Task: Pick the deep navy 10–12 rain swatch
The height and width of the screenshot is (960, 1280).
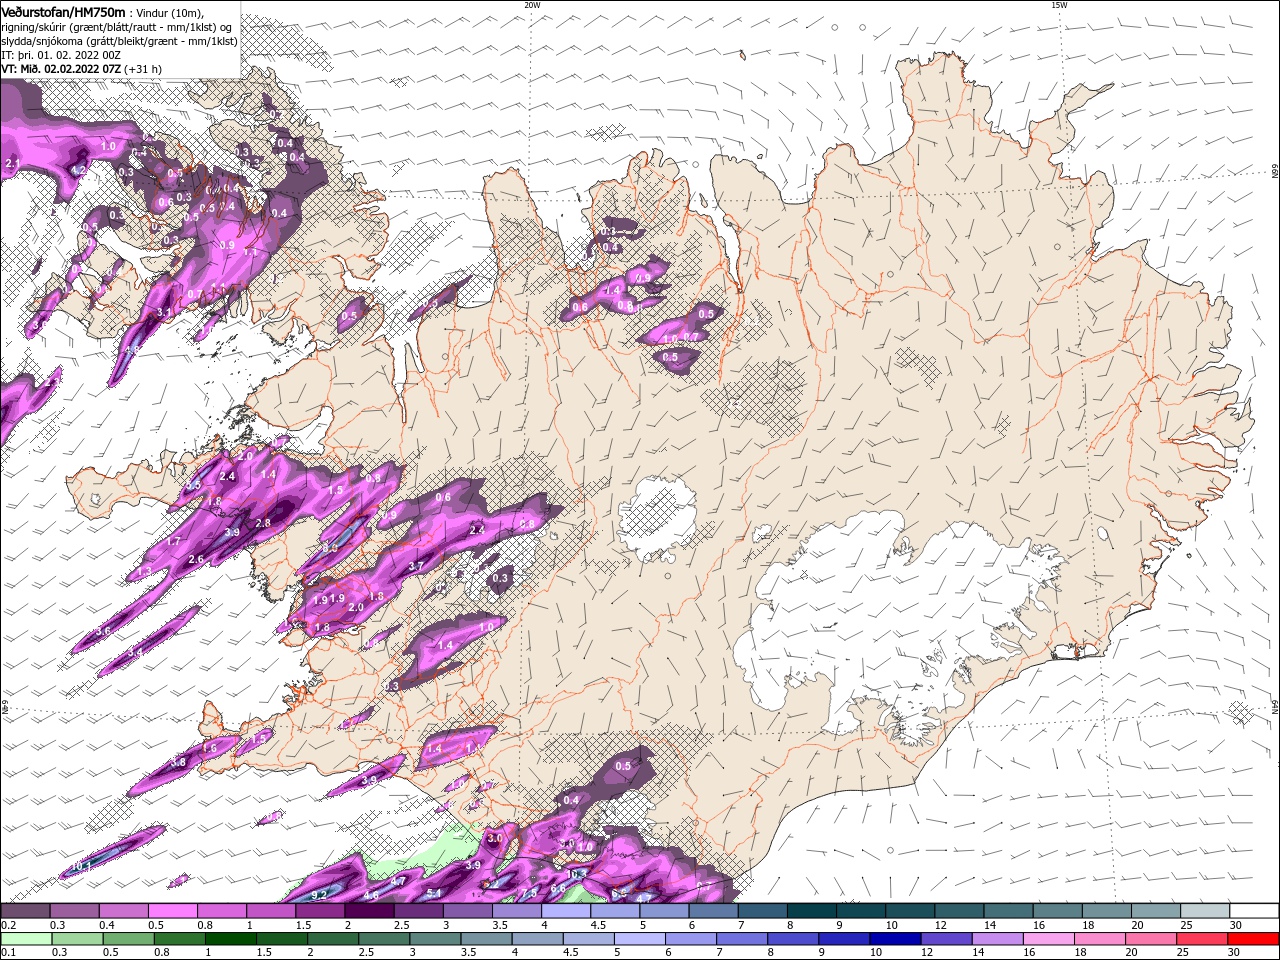Action: pos(896,939)
